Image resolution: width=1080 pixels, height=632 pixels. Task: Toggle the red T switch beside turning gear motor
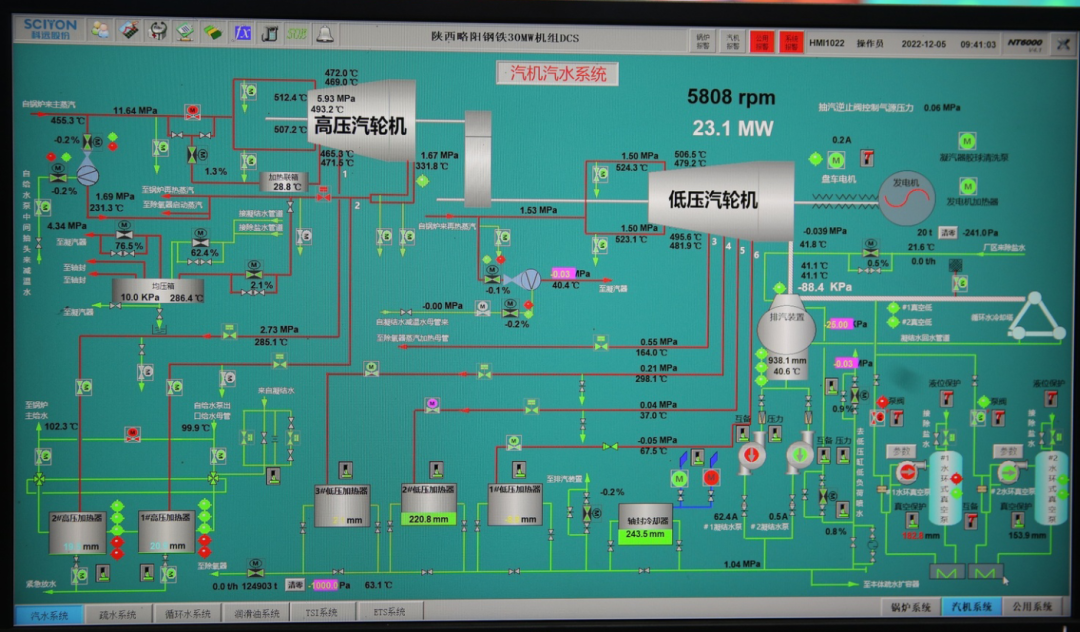click(x=867, y=159)
